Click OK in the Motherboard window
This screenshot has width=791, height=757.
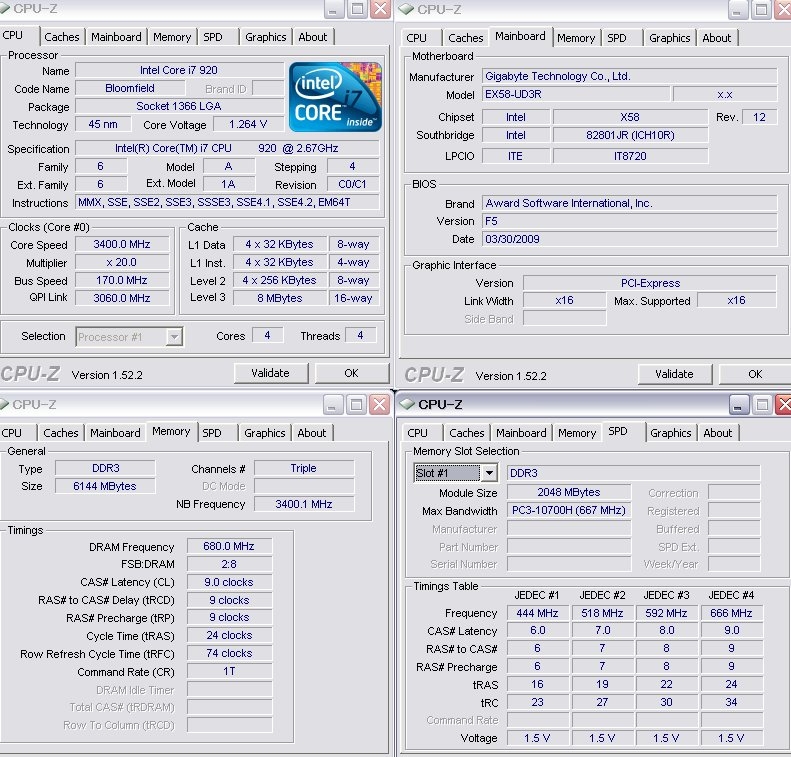click(754, 374)
